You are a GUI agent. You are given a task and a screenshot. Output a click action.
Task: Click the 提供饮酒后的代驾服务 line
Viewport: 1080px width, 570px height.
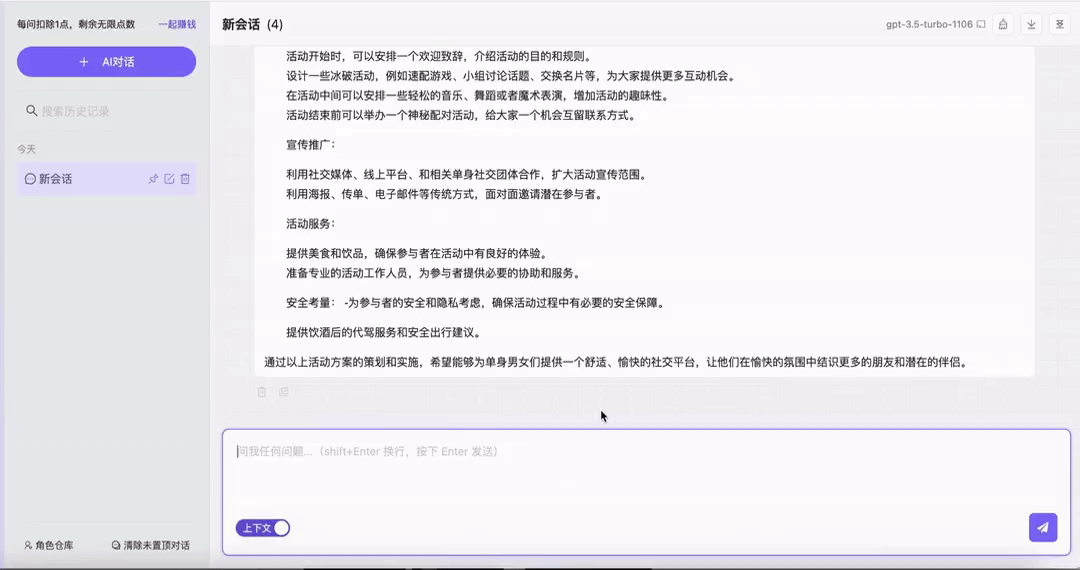tap(384, 332)
